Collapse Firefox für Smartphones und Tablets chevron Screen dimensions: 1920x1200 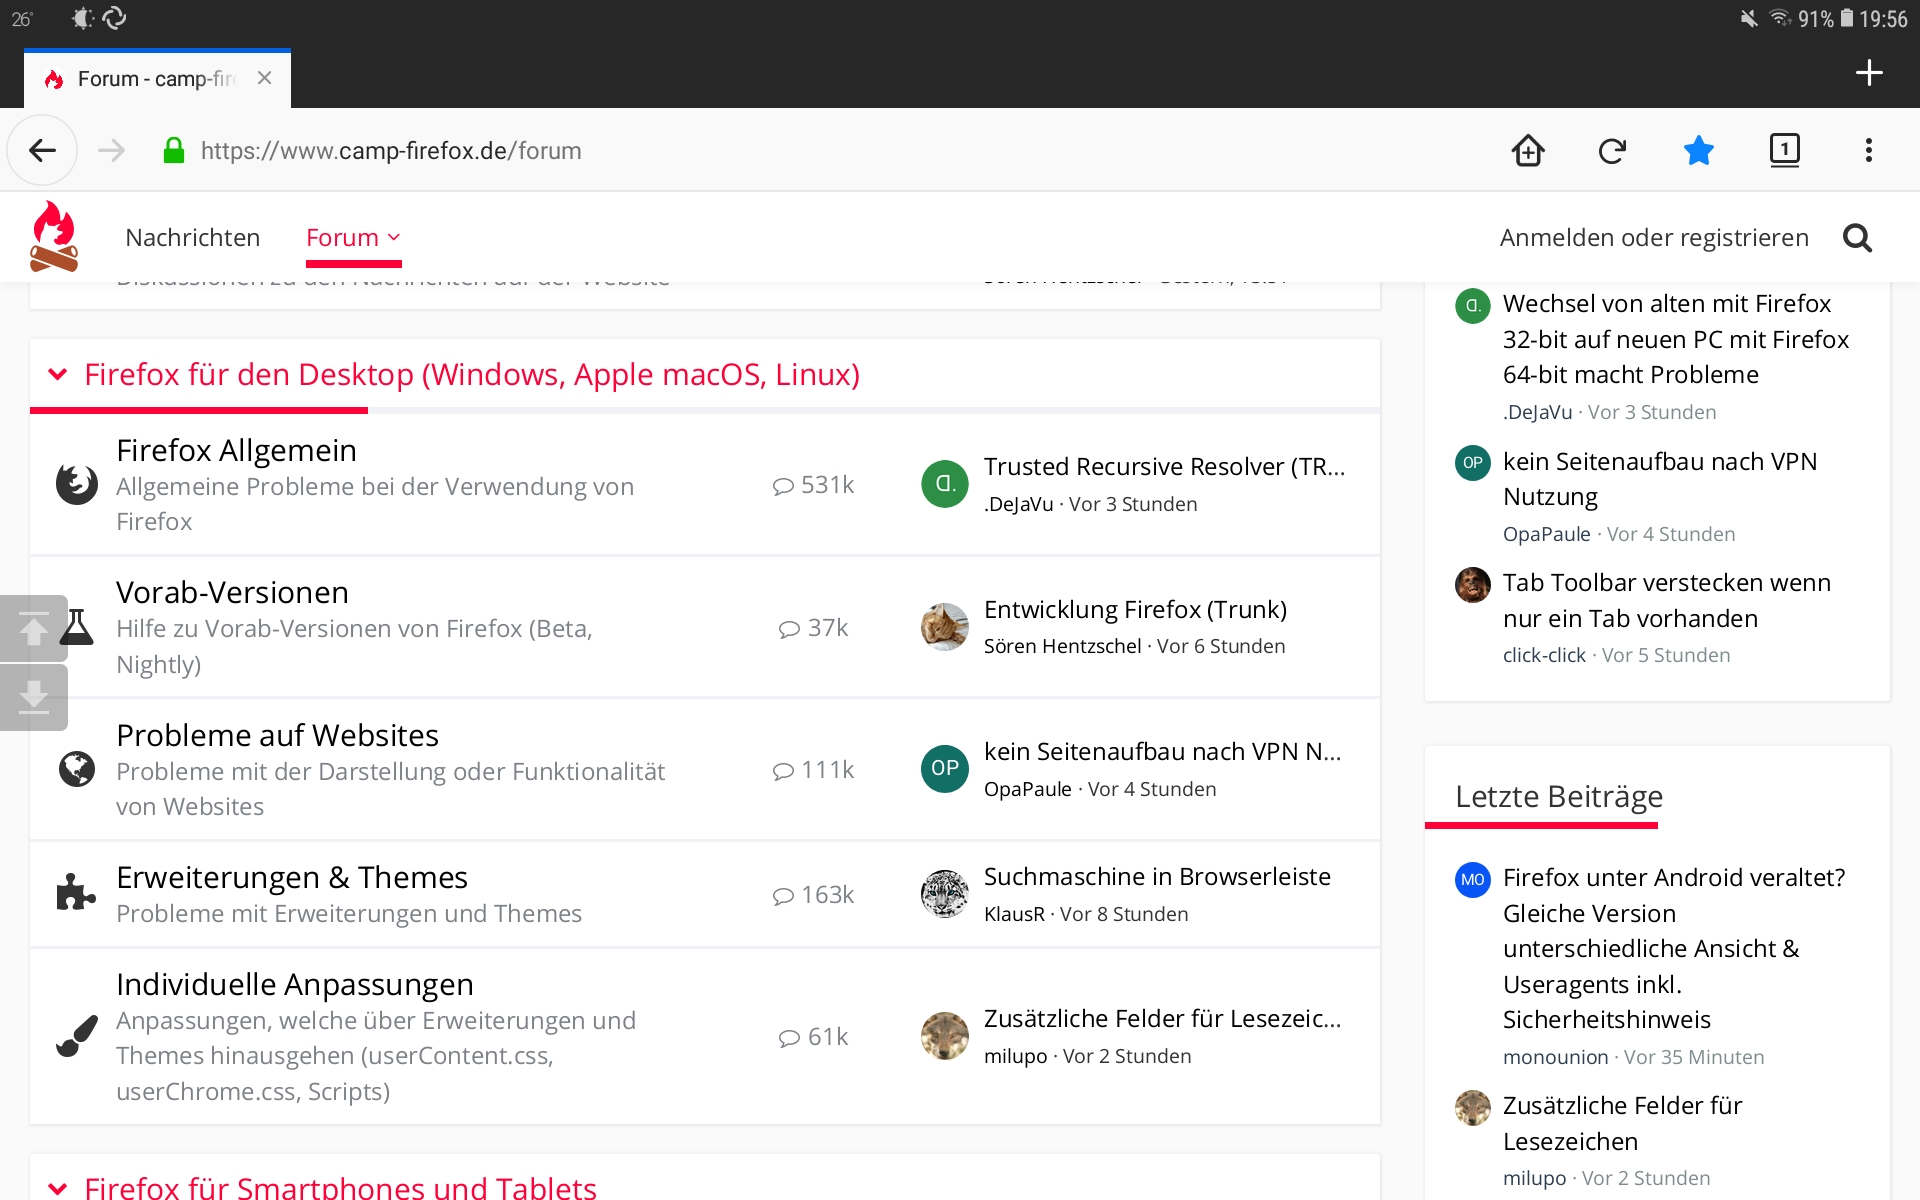tap(58, 1188)
